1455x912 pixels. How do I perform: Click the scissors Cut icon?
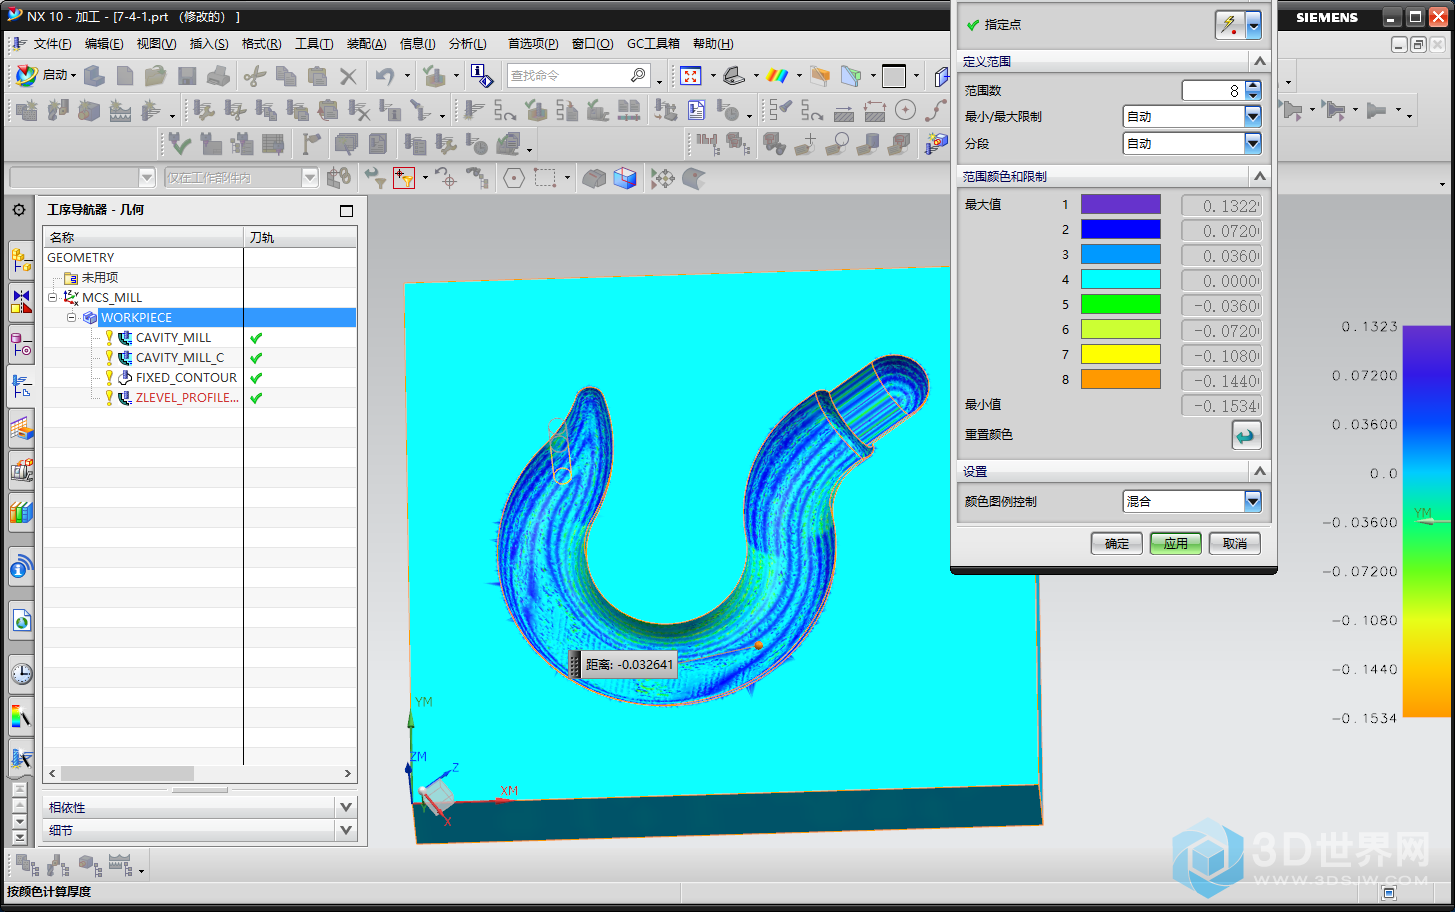pos(254,76)
